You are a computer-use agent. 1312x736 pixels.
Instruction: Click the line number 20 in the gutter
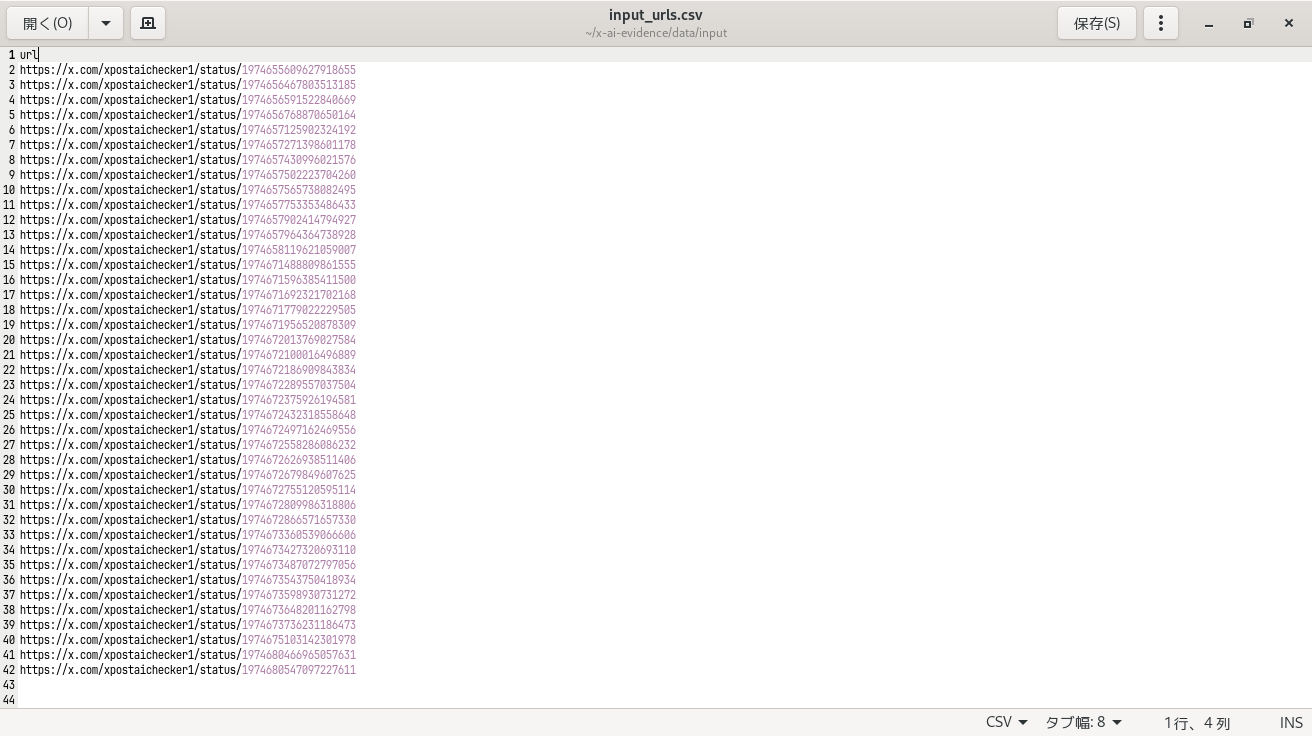(x=9, y=340)
